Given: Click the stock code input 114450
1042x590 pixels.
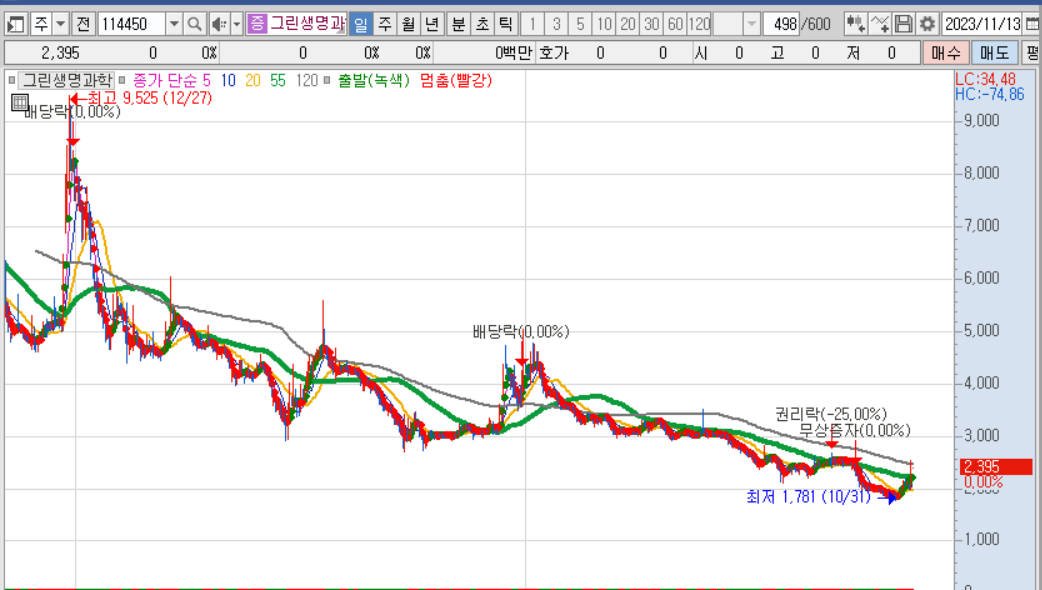Looking at the screenshot, I should click(x=132, y=25).
